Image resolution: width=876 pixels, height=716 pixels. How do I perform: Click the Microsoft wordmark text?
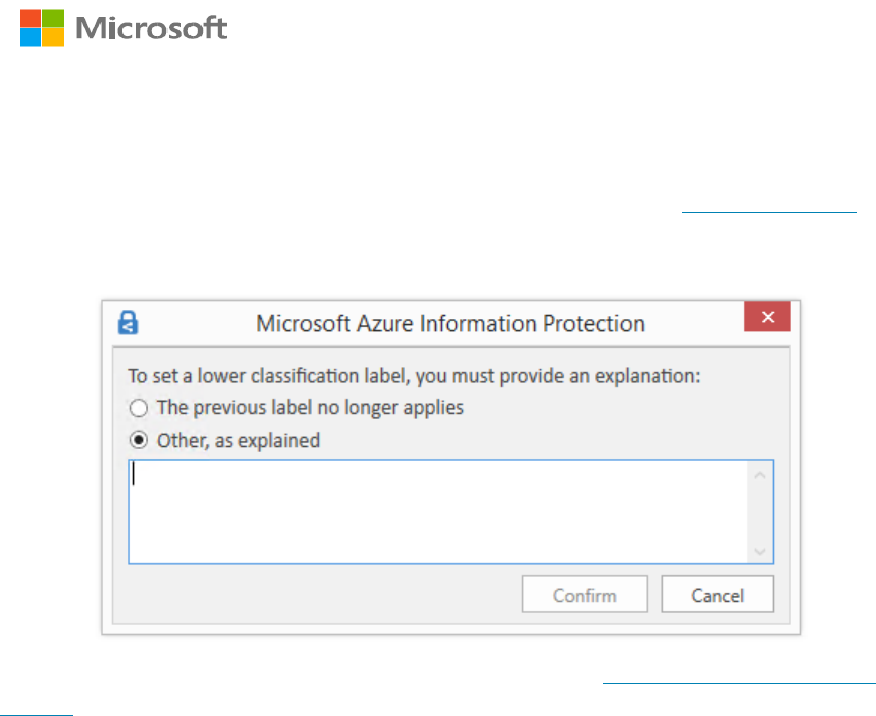(151, 28)
